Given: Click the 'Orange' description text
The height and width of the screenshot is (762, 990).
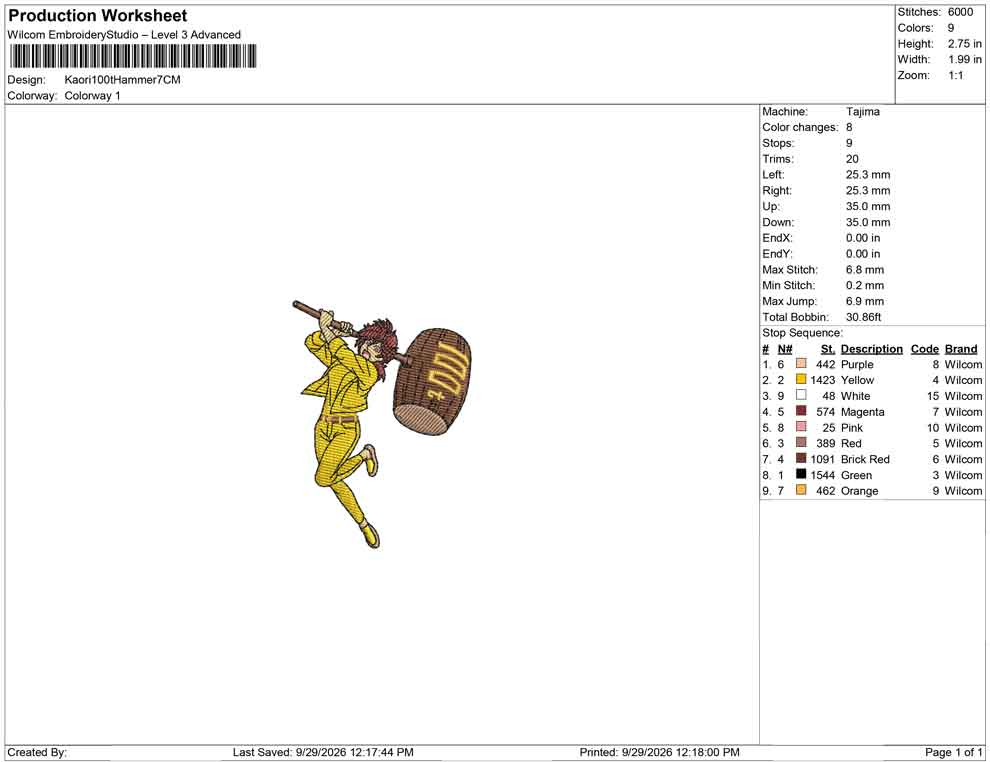Looking at the screenshot, I should [x=859, y=491].
